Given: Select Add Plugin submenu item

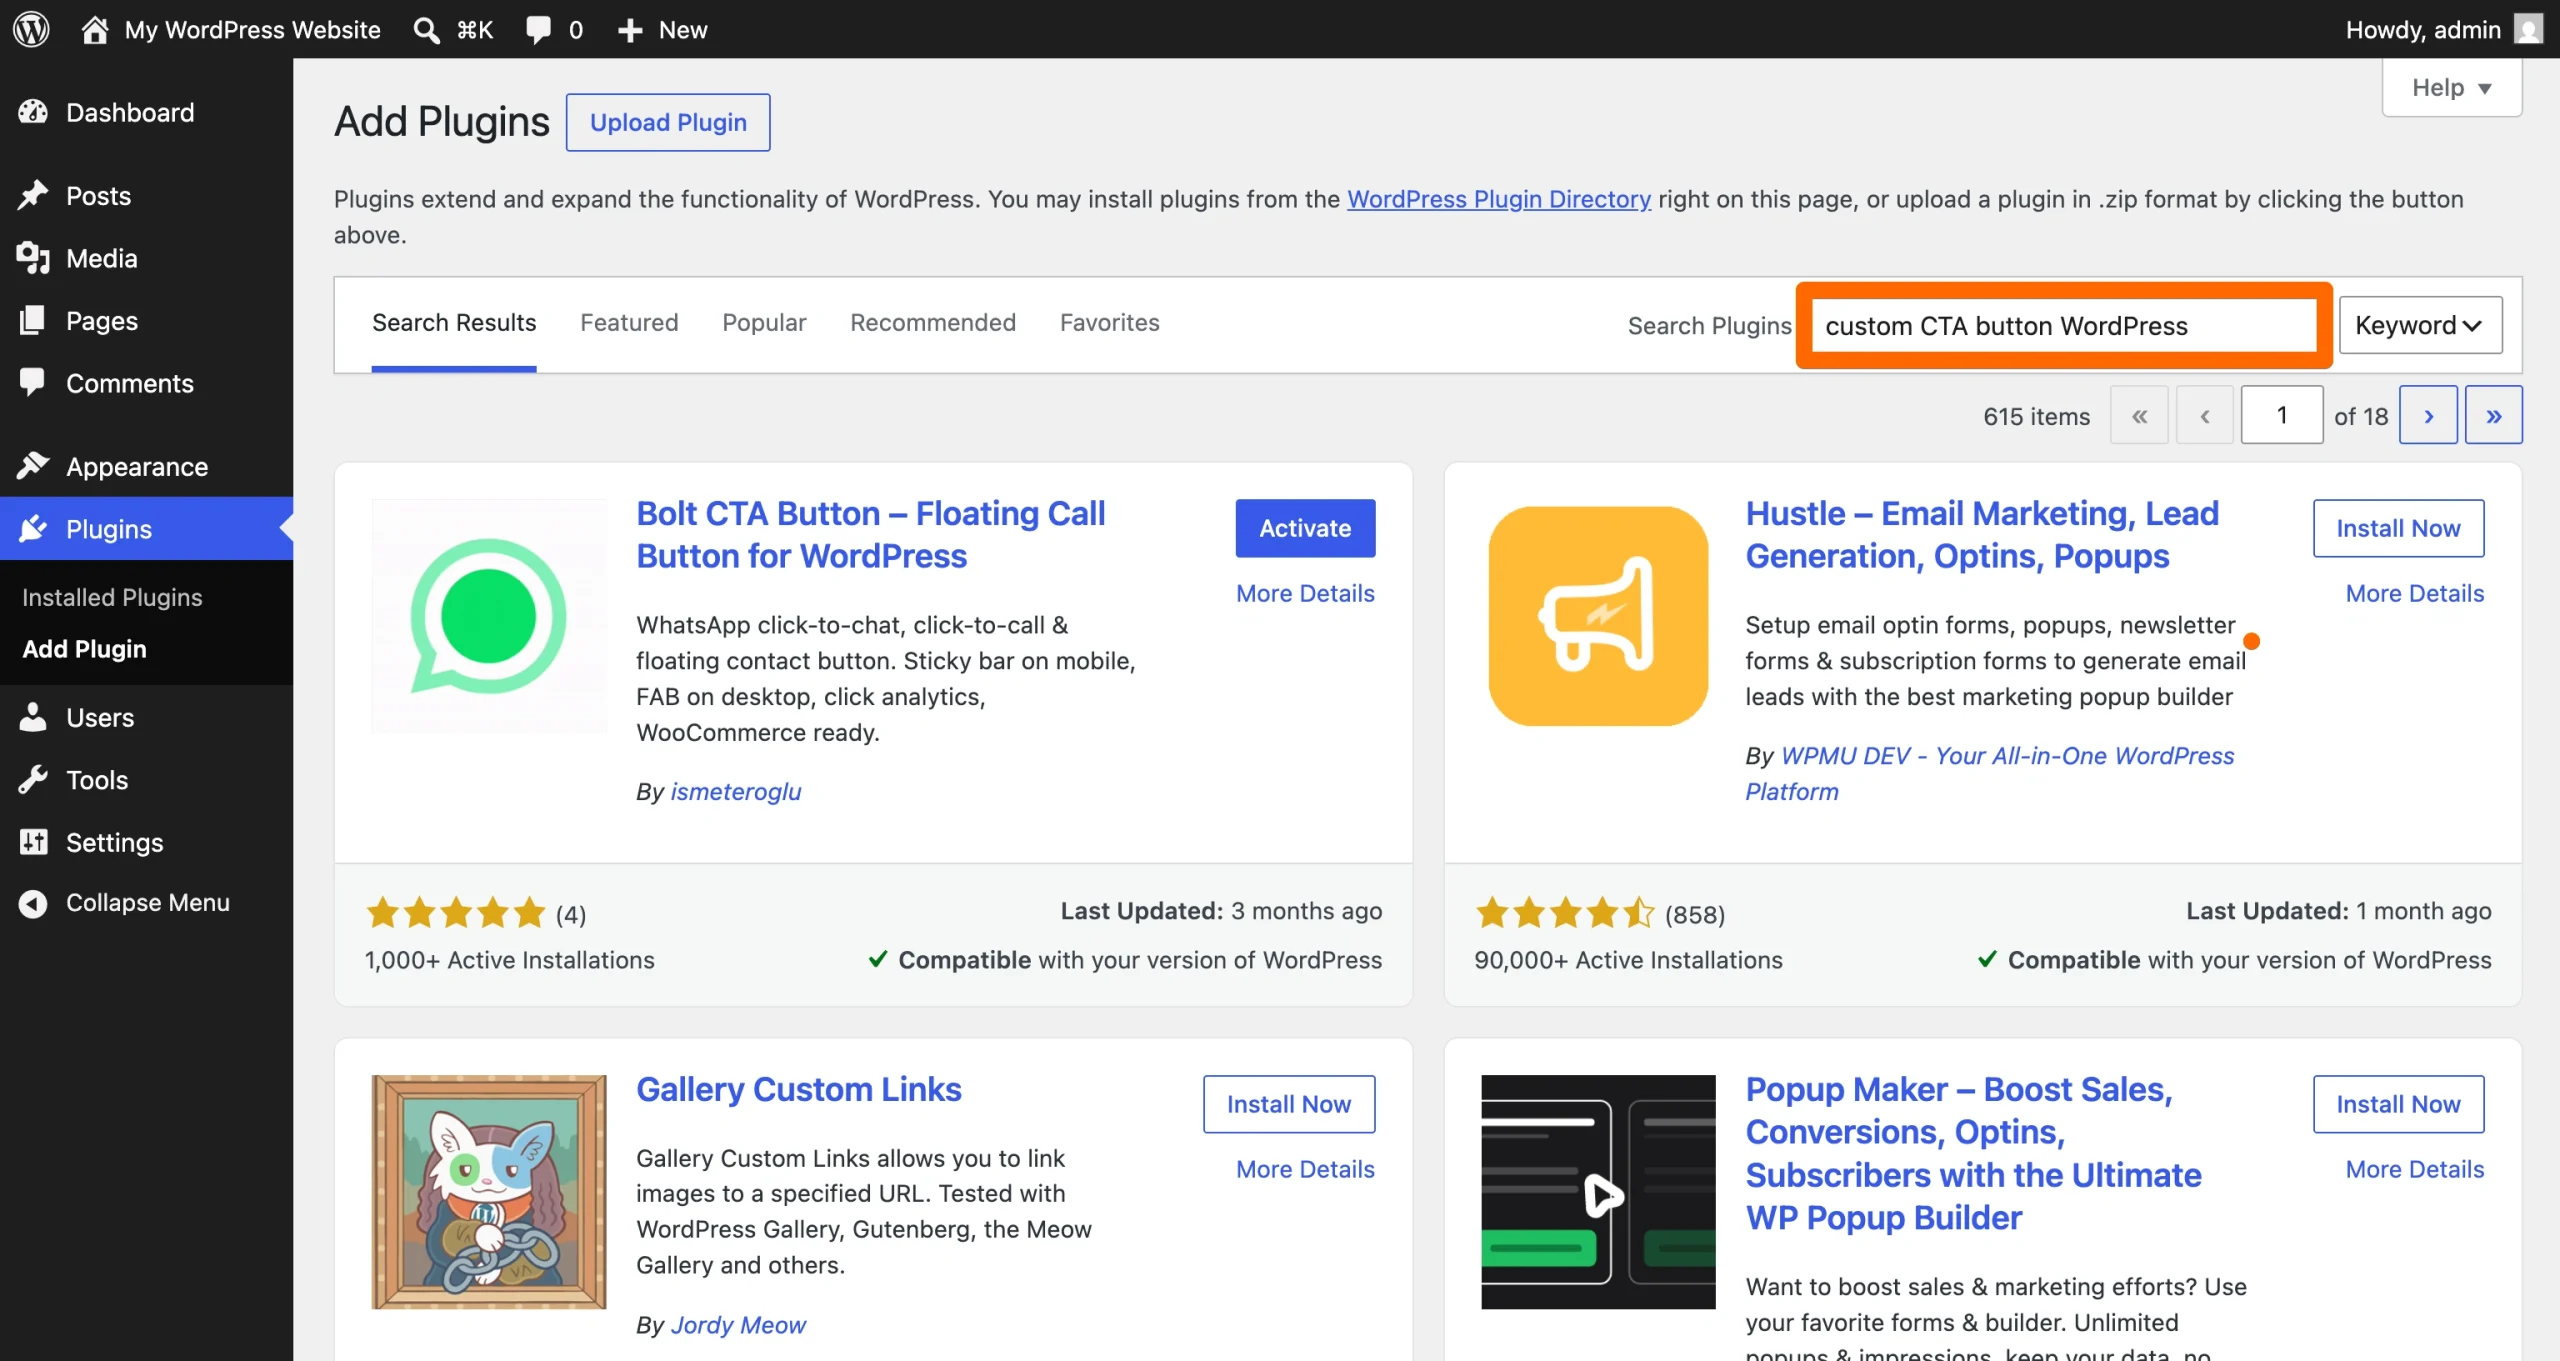Looking at the screenshot, I should click(85, 649).
